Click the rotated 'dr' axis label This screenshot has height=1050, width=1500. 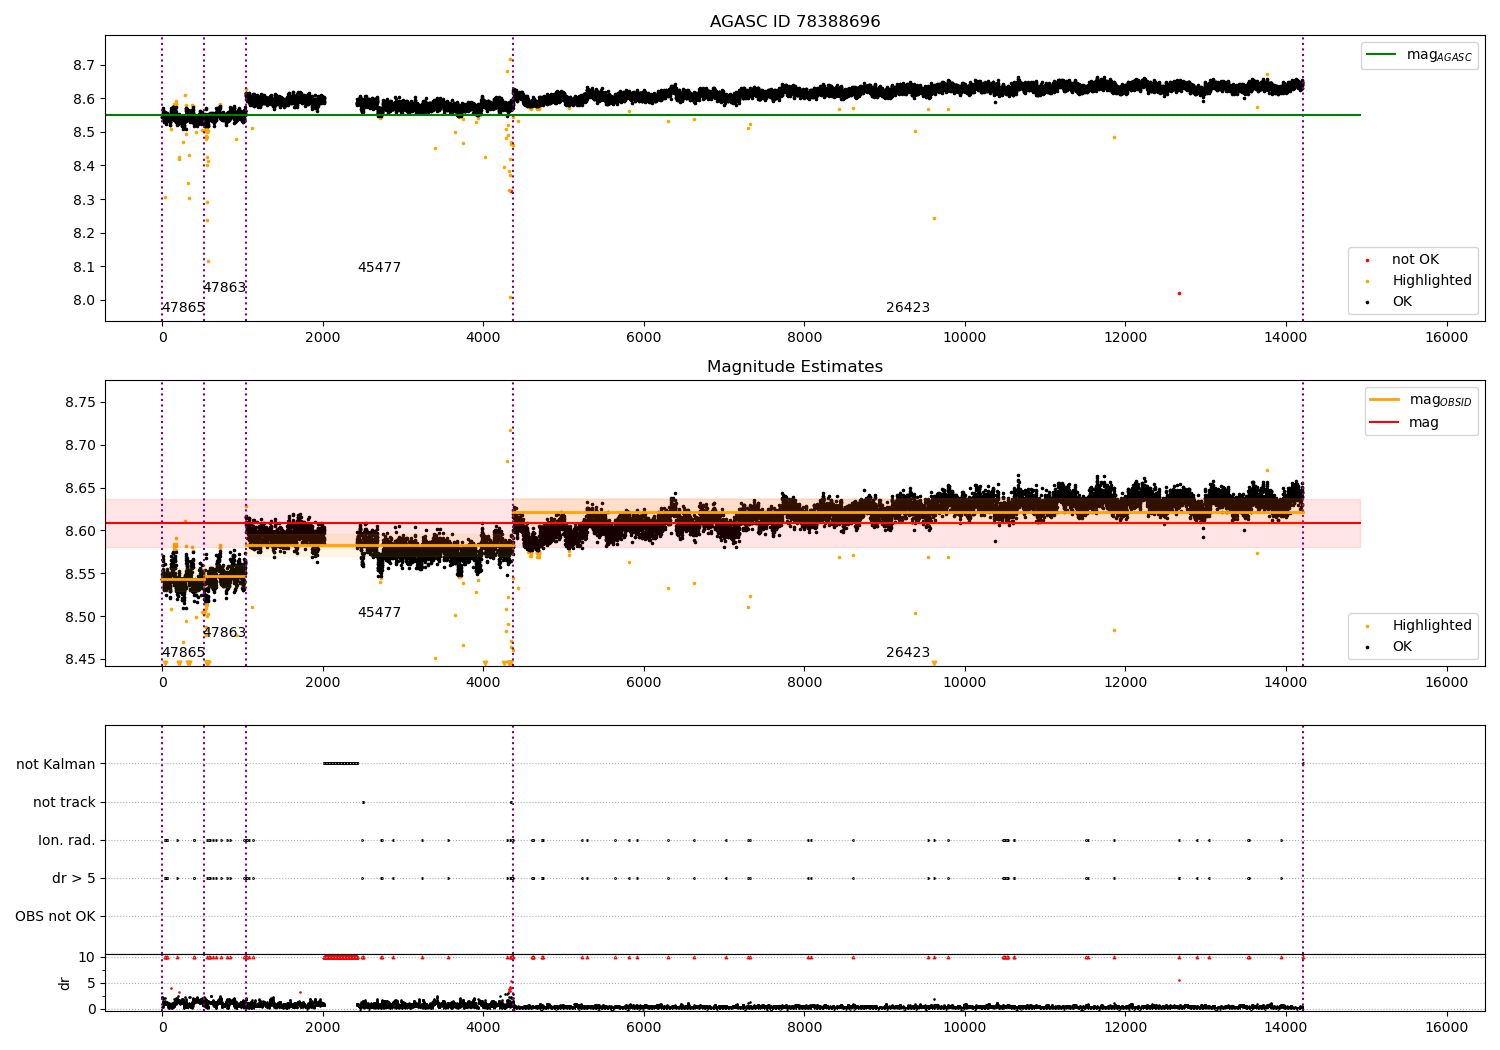tap(65, 983)
